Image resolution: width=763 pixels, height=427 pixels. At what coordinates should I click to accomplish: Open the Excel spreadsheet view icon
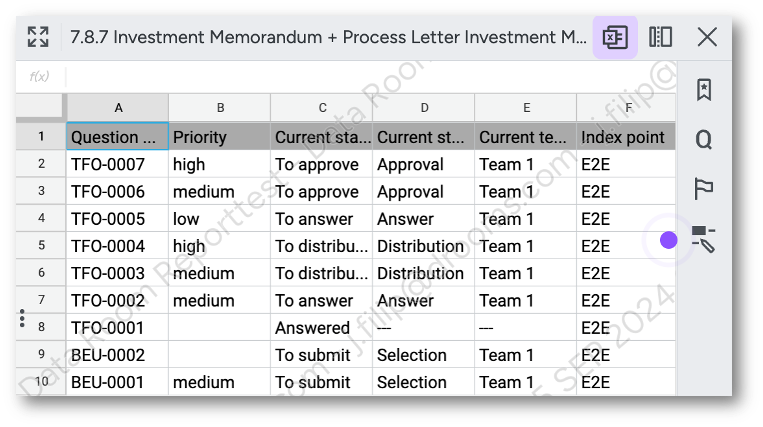[615, 37]
